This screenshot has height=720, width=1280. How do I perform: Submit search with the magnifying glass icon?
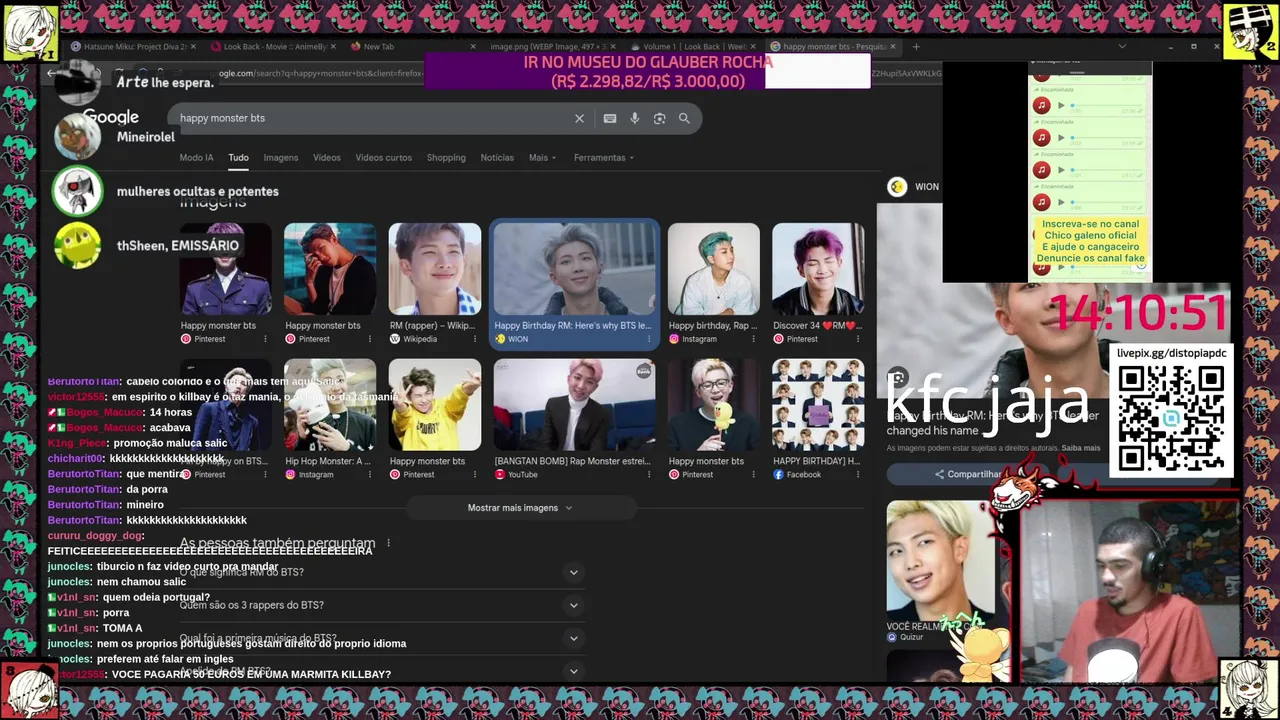click(x=684, y=118)
